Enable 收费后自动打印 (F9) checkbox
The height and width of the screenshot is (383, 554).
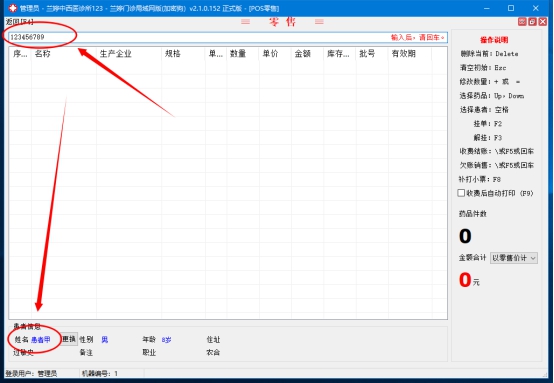461,193
